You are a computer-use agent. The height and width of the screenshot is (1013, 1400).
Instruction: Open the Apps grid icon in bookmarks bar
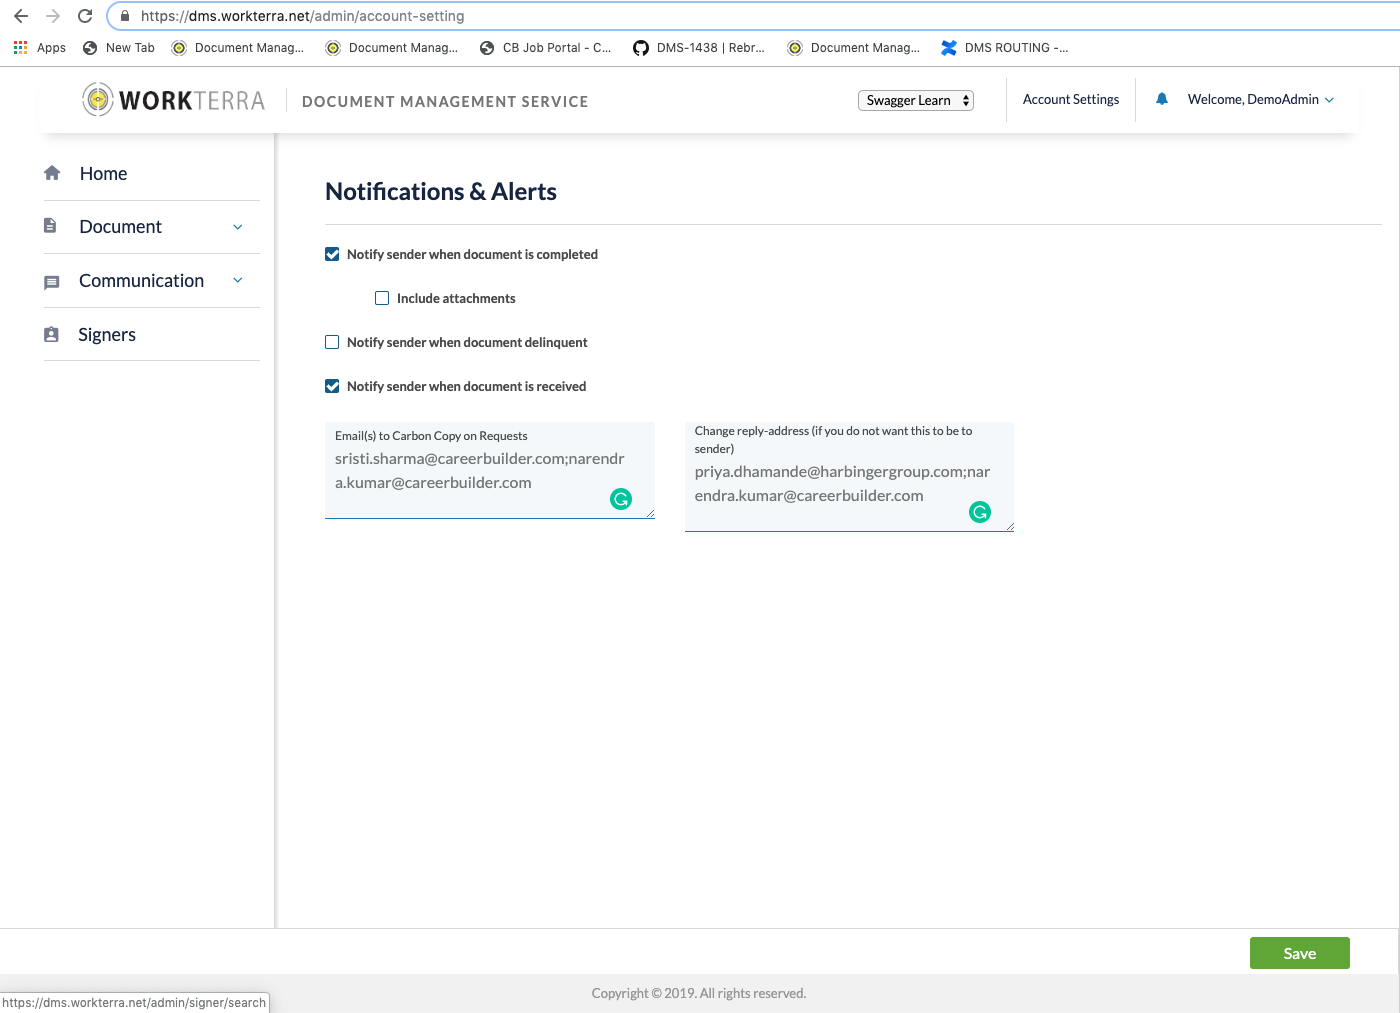[20, 47]
